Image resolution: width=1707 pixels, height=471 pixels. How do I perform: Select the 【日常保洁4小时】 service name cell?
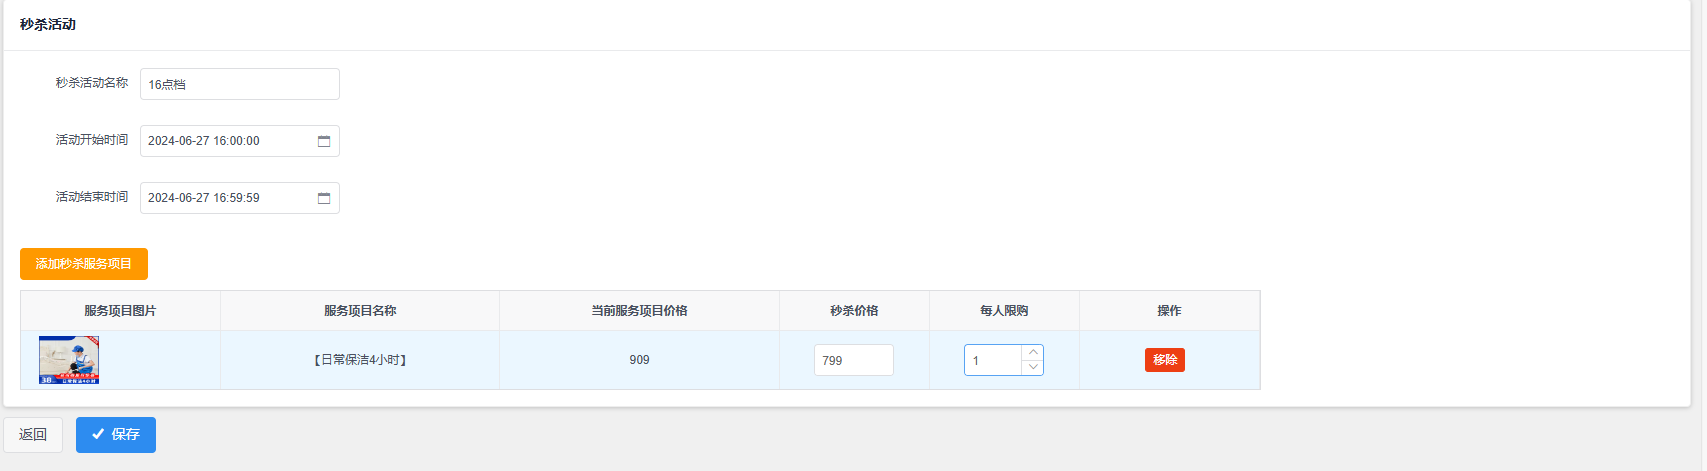point(360,360)
